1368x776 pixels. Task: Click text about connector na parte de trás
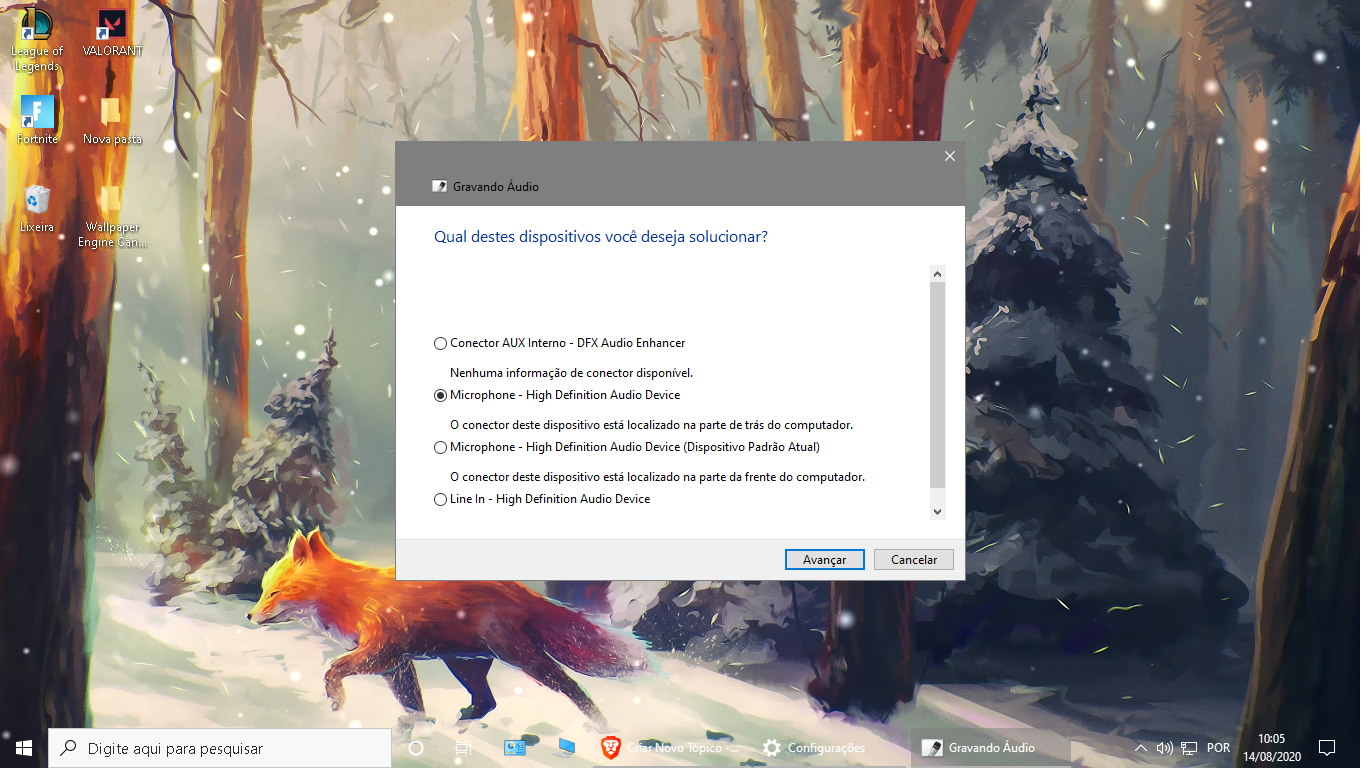pyautogui.click(x=651, y=425)
